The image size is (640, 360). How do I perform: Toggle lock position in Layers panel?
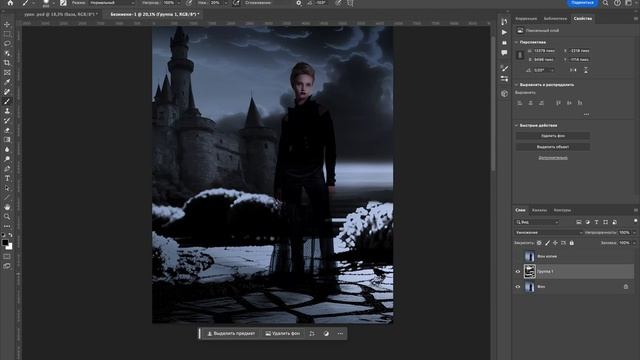(x=555, y=243)
